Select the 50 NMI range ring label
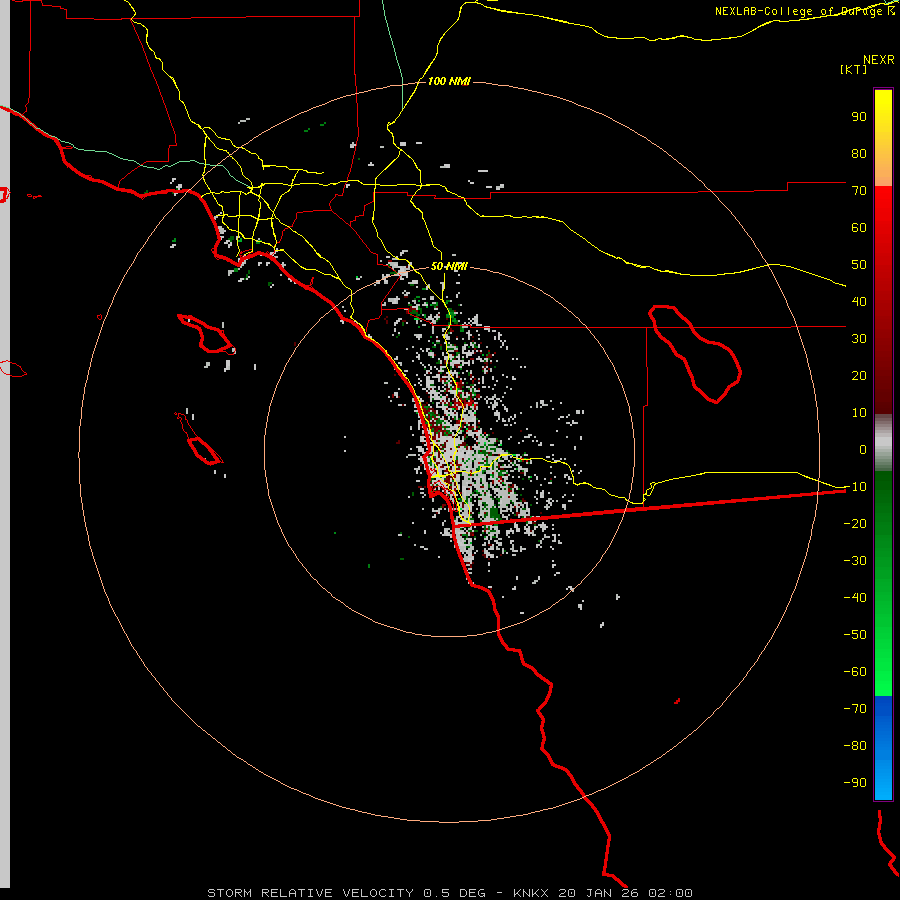Image resolution: width=900 pixels, height=900 pixels. point(449,266)
